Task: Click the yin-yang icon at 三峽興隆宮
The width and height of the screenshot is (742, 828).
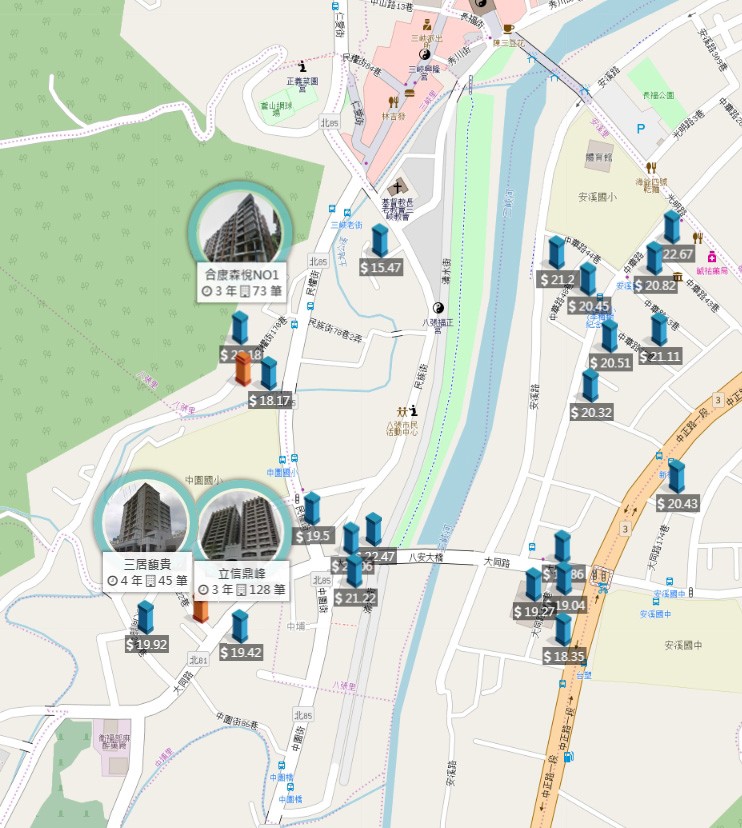Action: 424,54
